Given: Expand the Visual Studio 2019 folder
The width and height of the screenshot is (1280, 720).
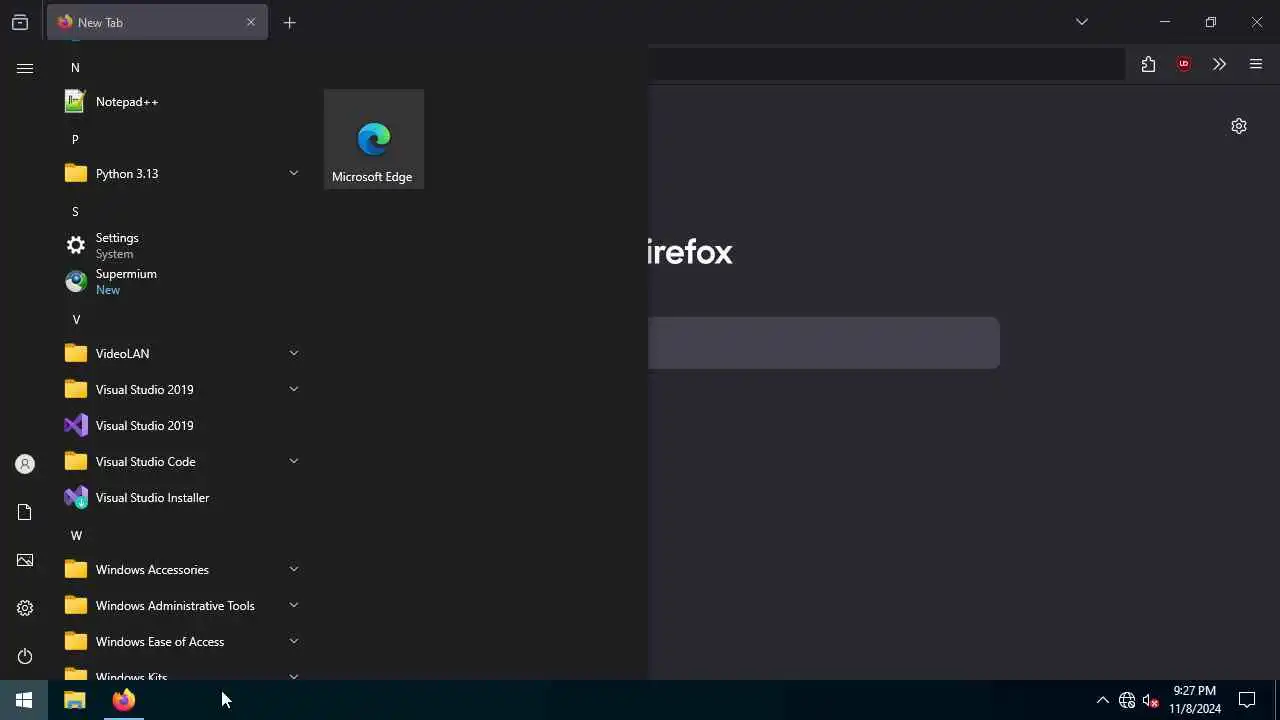Looking at the screenshot, I should point(180,390).
